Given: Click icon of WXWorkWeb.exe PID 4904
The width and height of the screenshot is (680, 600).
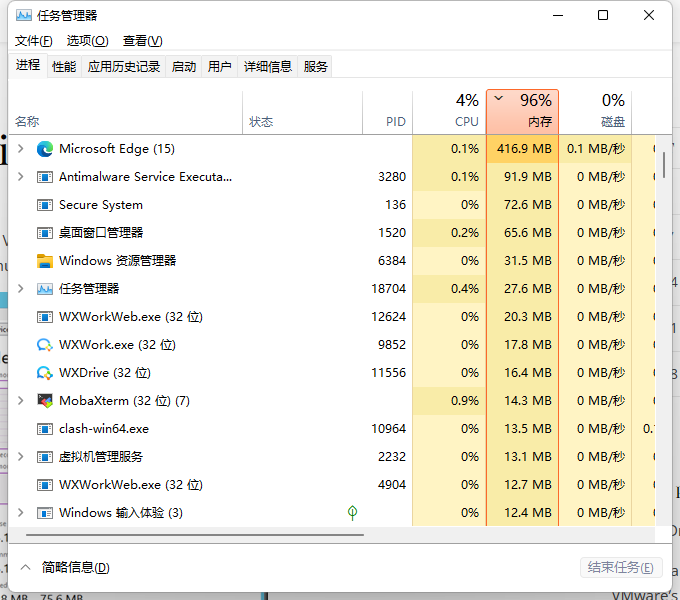Looking at the screenshot, I should point(45,485).
